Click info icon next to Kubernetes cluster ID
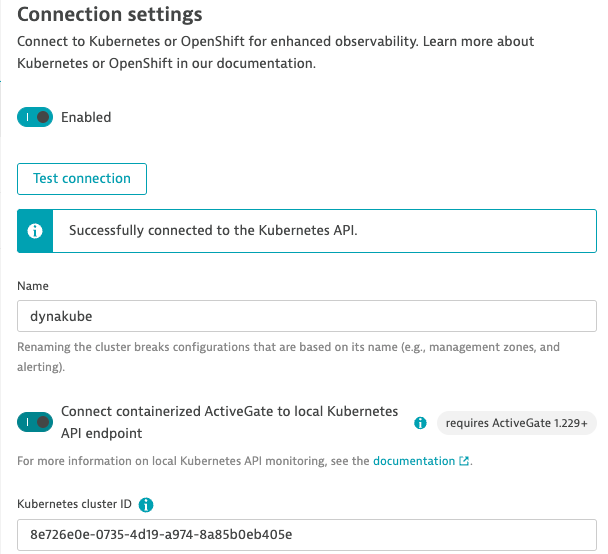 point(146,504)
